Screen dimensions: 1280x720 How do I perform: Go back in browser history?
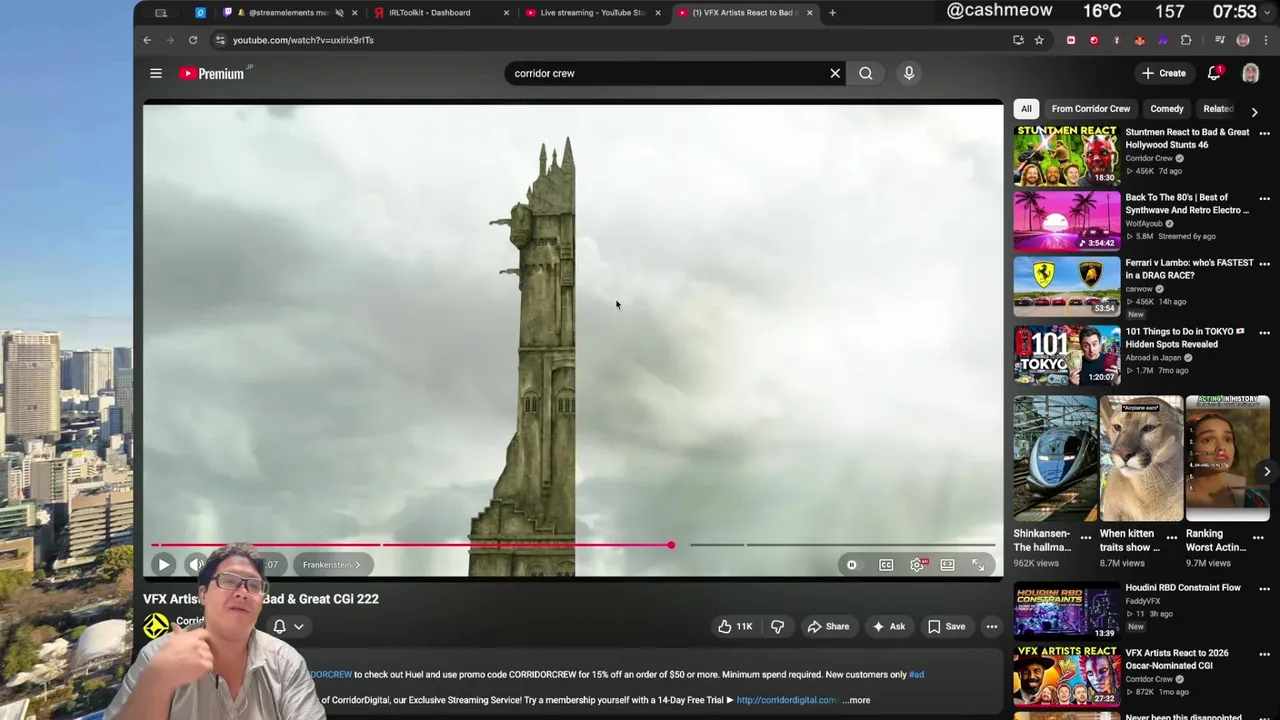(147, 40)
